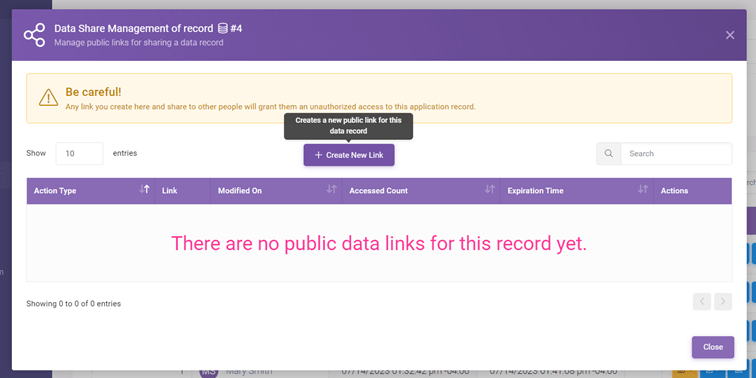Click the share icon in dialog header

pyautogui.click(x=34, y=35)
